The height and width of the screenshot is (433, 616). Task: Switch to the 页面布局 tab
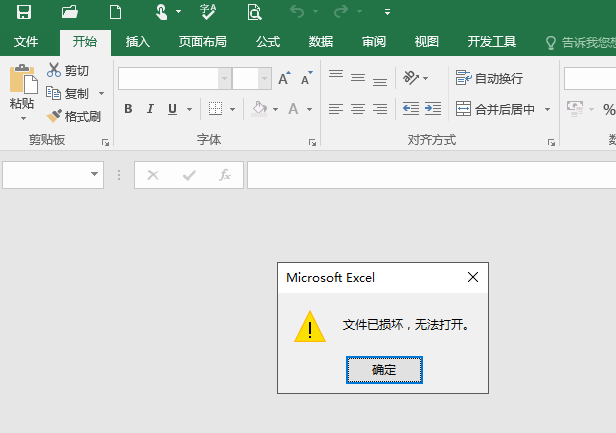point(203,42)
